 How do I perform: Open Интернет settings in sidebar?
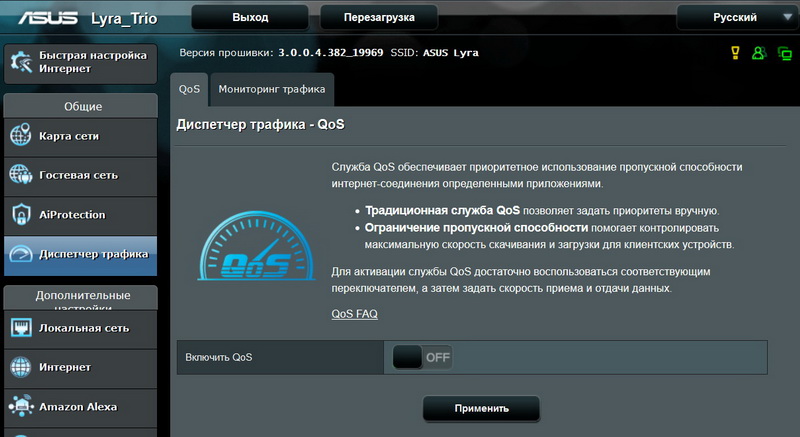(79, 367)
